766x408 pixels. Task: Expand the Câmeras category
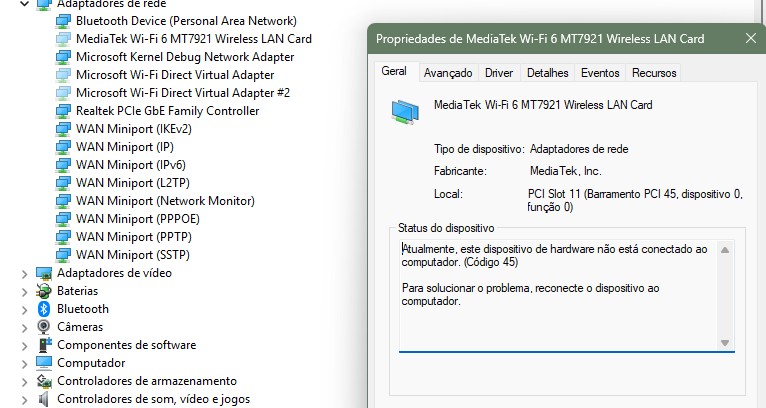point(24,328)
